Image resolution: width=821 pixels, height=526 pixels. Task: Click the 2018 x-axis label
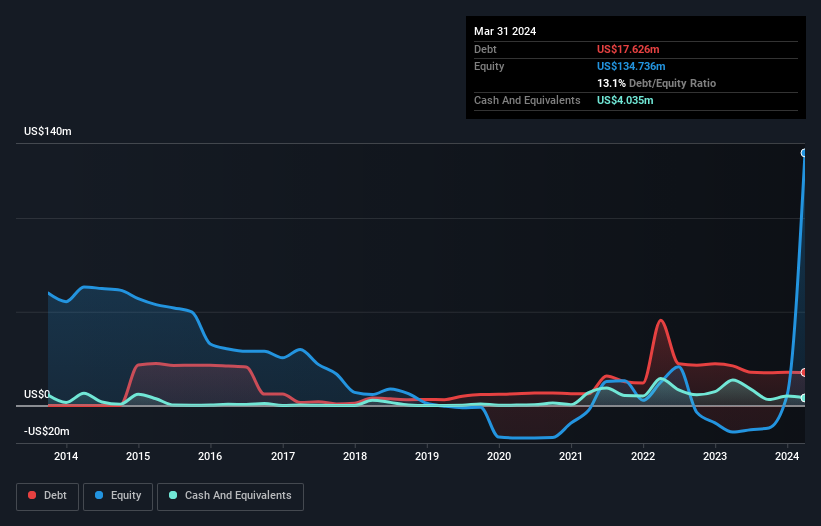coord(355,456)
